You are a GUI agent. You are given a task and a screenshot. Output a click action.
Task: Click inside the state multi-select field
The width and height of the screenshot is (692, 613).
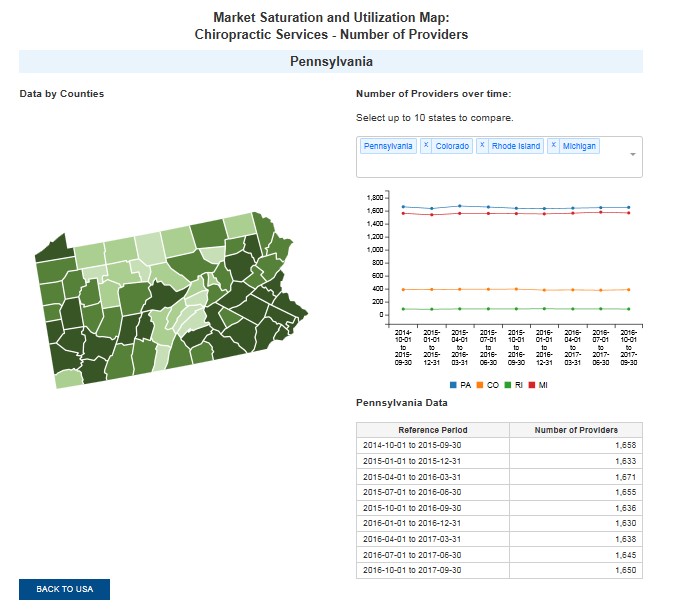[x=500, y=165]
